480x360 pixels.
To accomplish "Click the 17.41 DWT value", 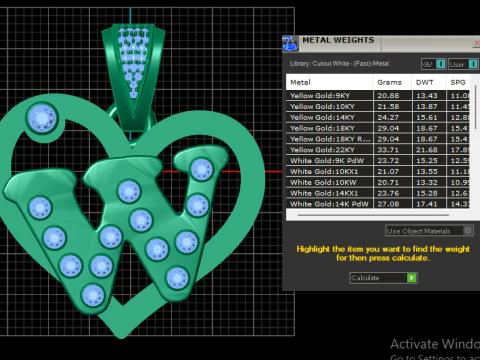I will click(x=427, y=204).
